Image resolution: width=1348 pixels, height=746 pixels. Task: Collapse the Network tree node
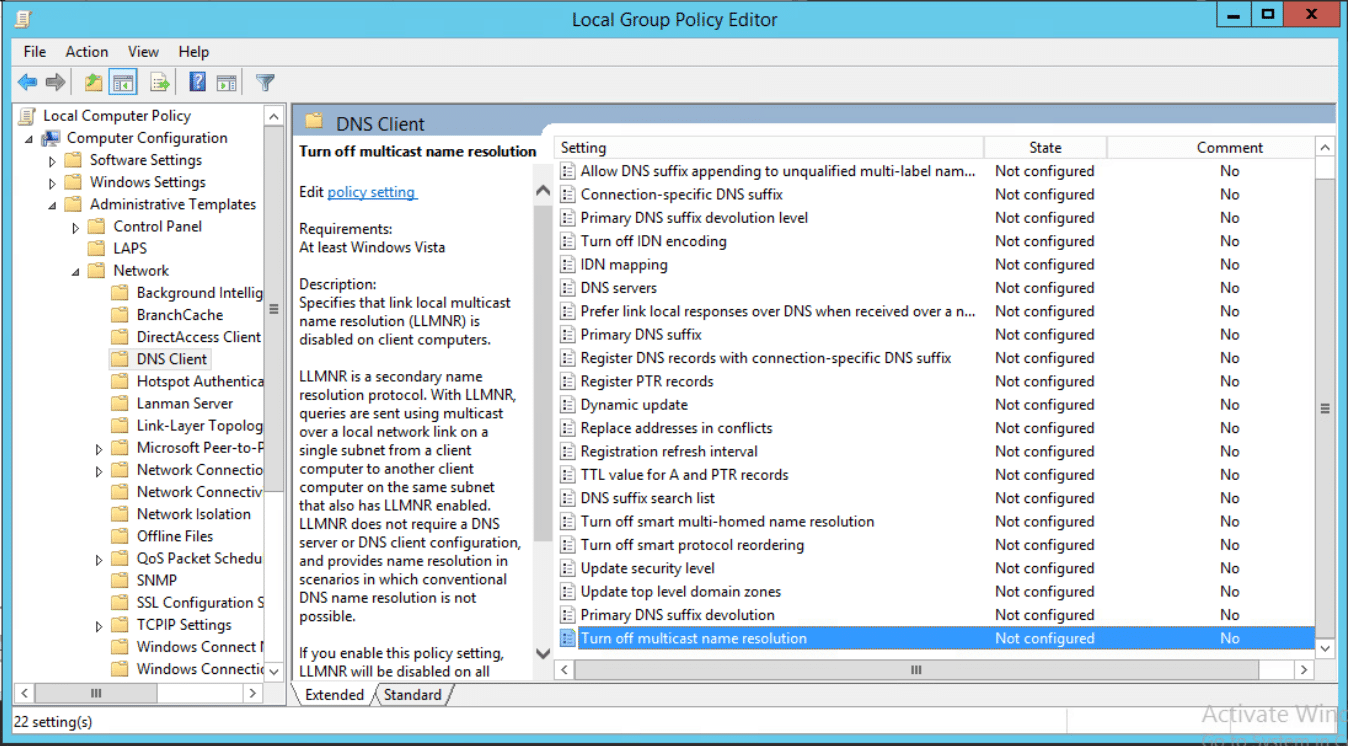click(x=77, y=271)
